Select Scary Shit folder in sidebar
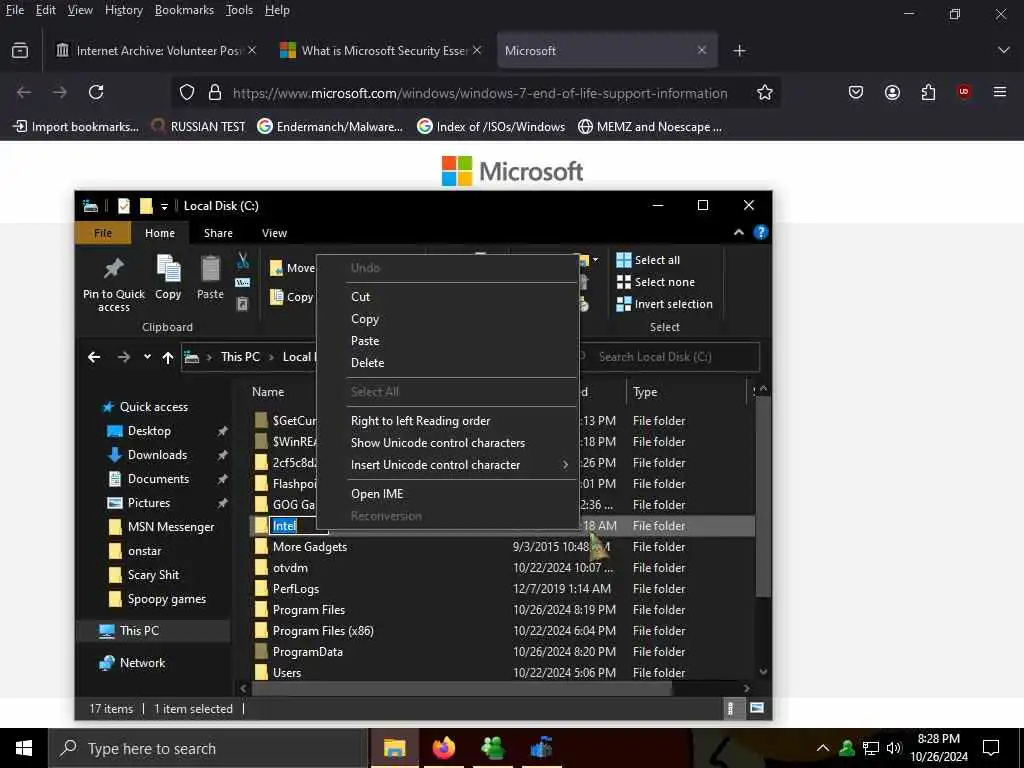Screen dimensions: 1024x768 pyautogui.click(x=153, y=575)
